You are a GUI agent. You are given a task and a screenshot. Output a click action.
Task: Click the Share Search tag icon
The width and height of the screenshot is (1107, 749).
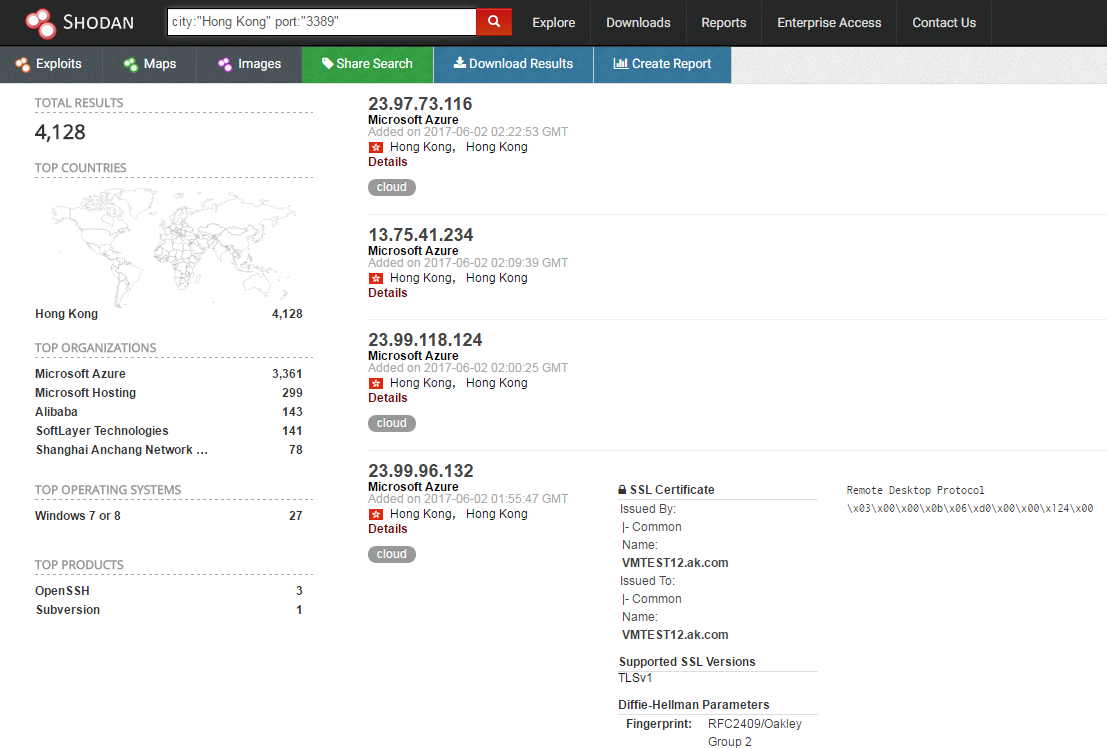(327, 64)
